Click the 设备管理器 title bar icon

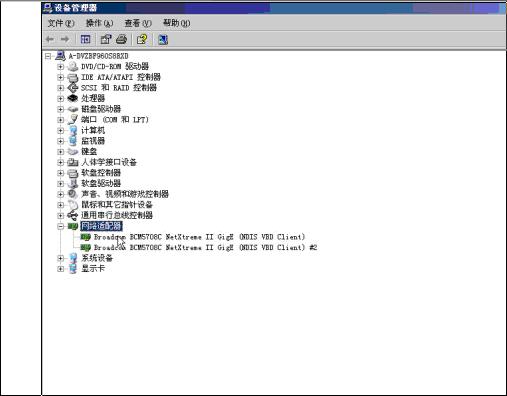[48, 7]
